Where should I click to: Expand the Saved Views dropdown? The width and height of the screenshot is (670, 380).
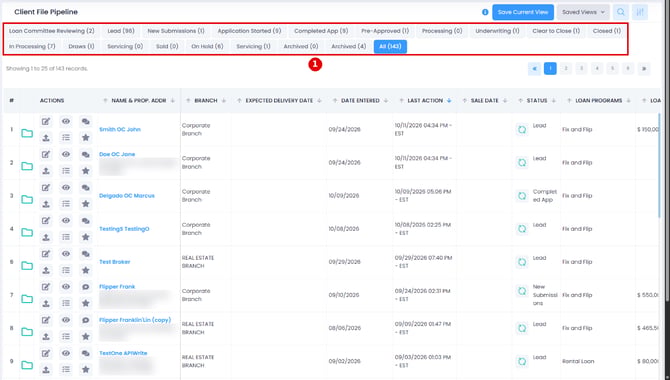[583, 12]
